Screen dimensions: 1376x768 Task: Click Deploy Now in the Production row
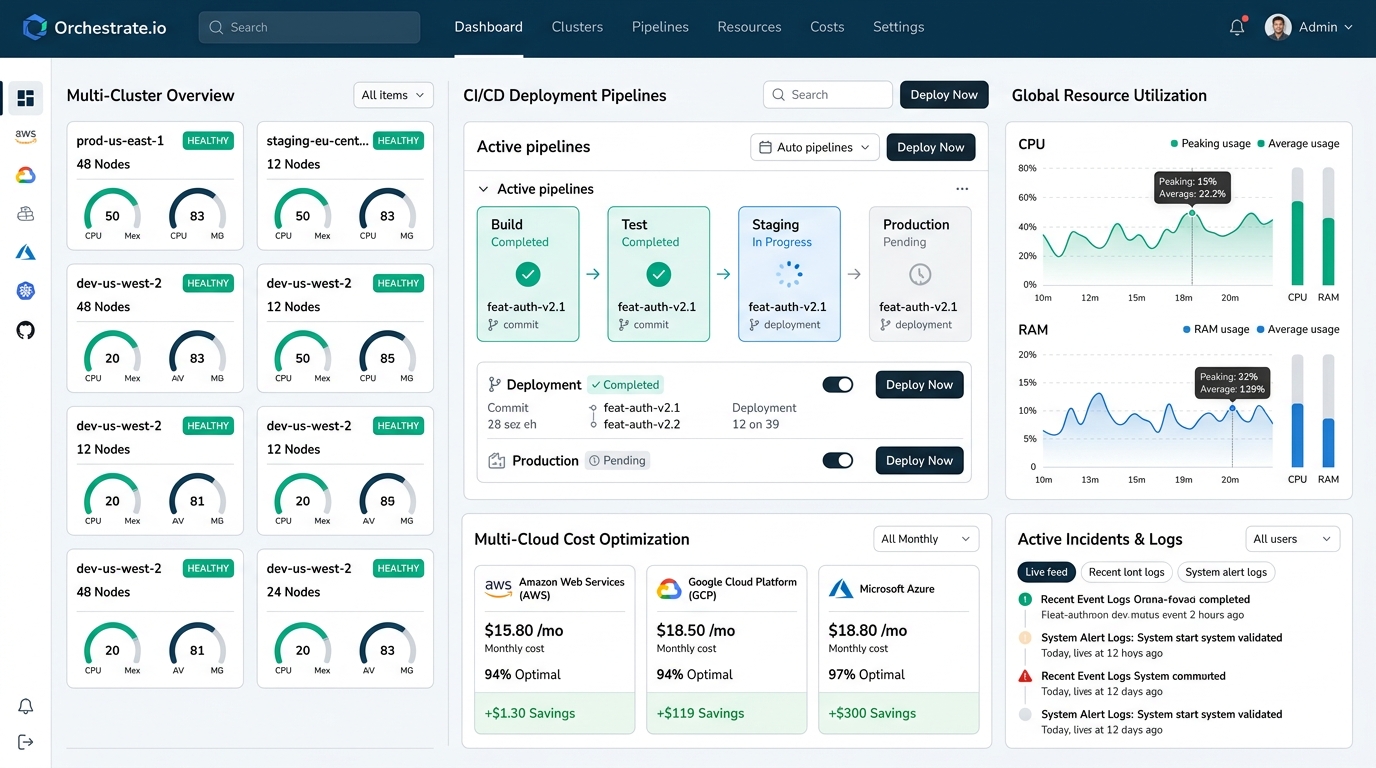pyautogui.click(x=919, y=461)
